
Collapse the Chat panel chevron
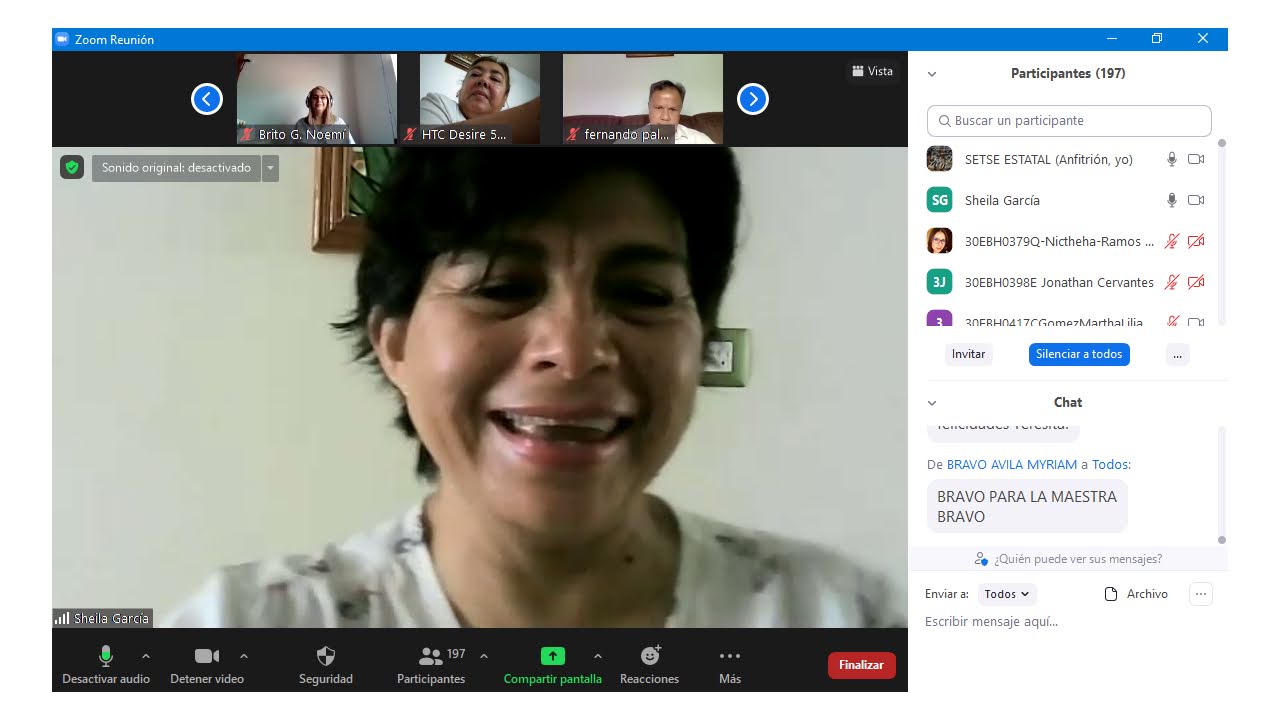click(932, 403)
